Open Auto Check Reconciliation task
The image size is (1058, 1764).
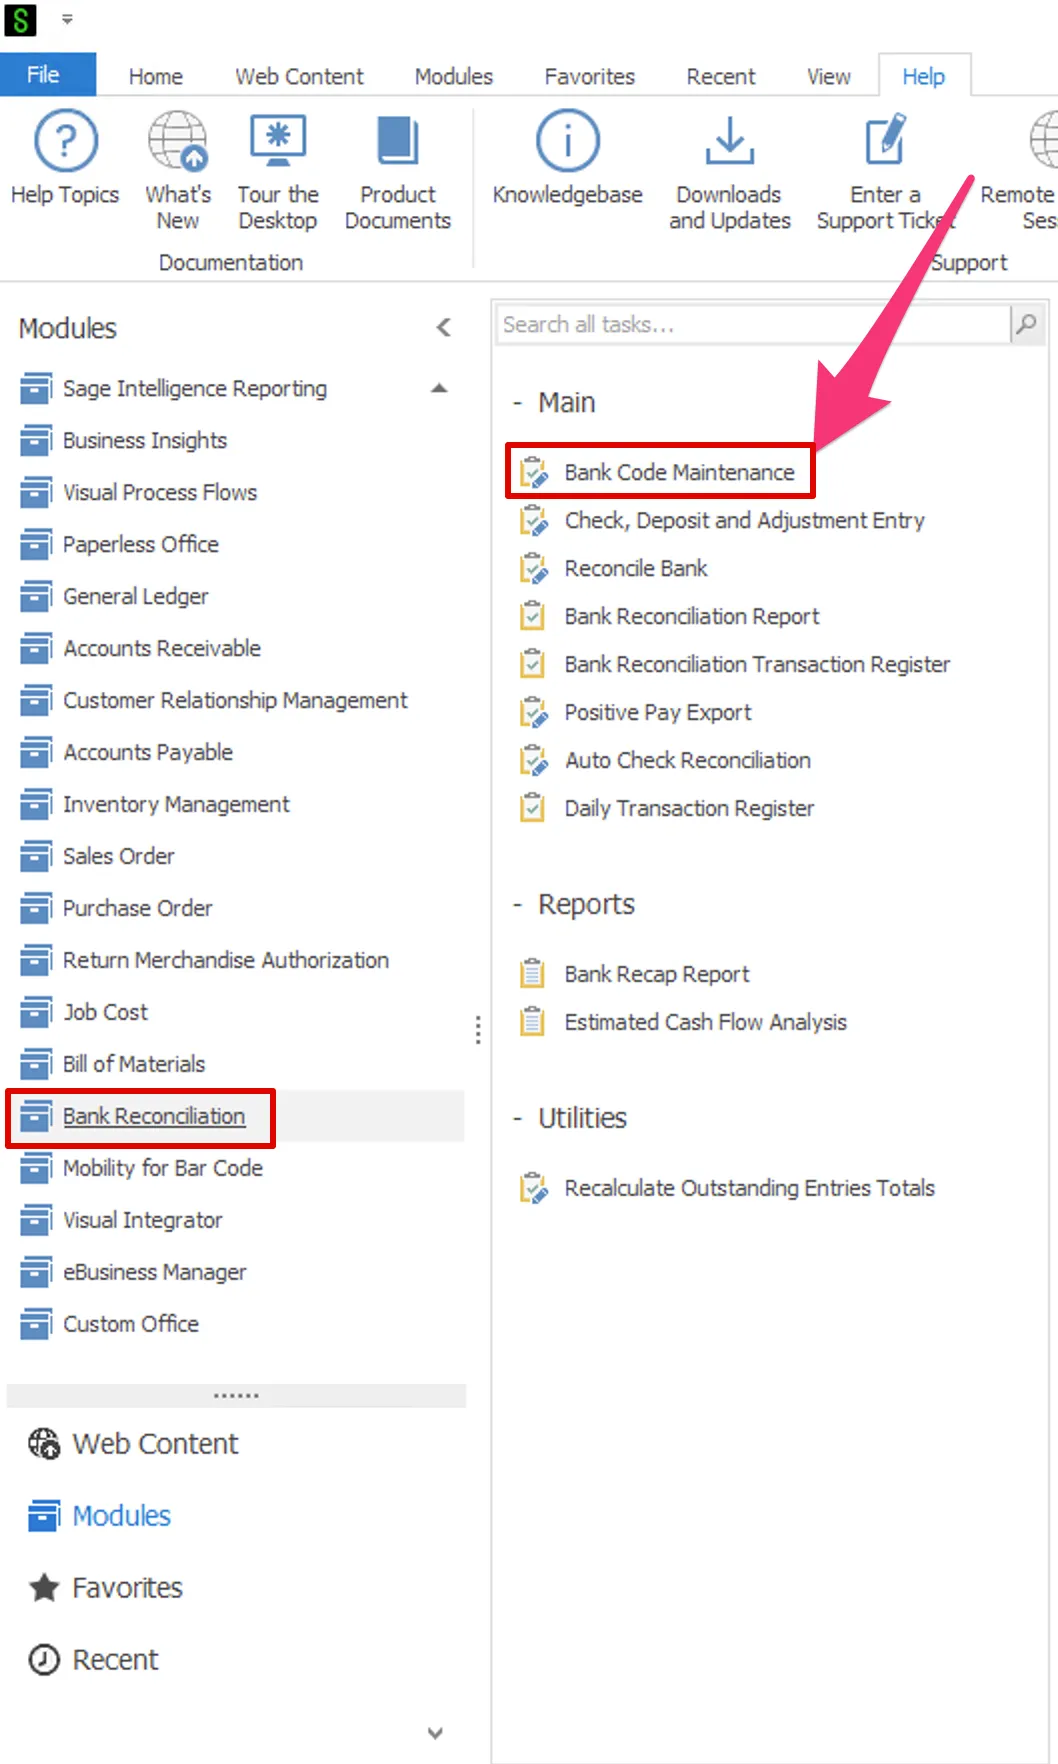pos(688,760)
